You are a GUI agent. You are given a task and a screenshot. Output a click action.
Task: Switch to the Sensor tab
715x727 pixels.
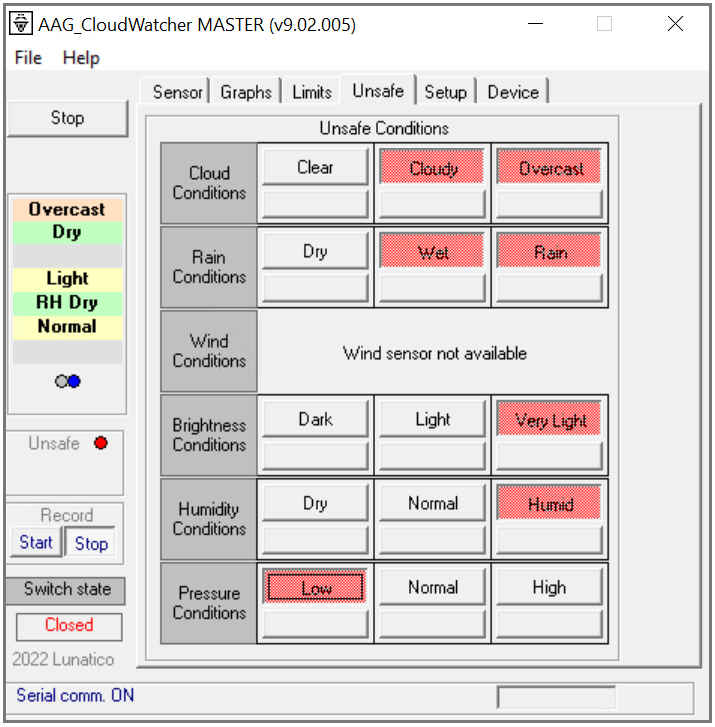(x=178, y=92)
